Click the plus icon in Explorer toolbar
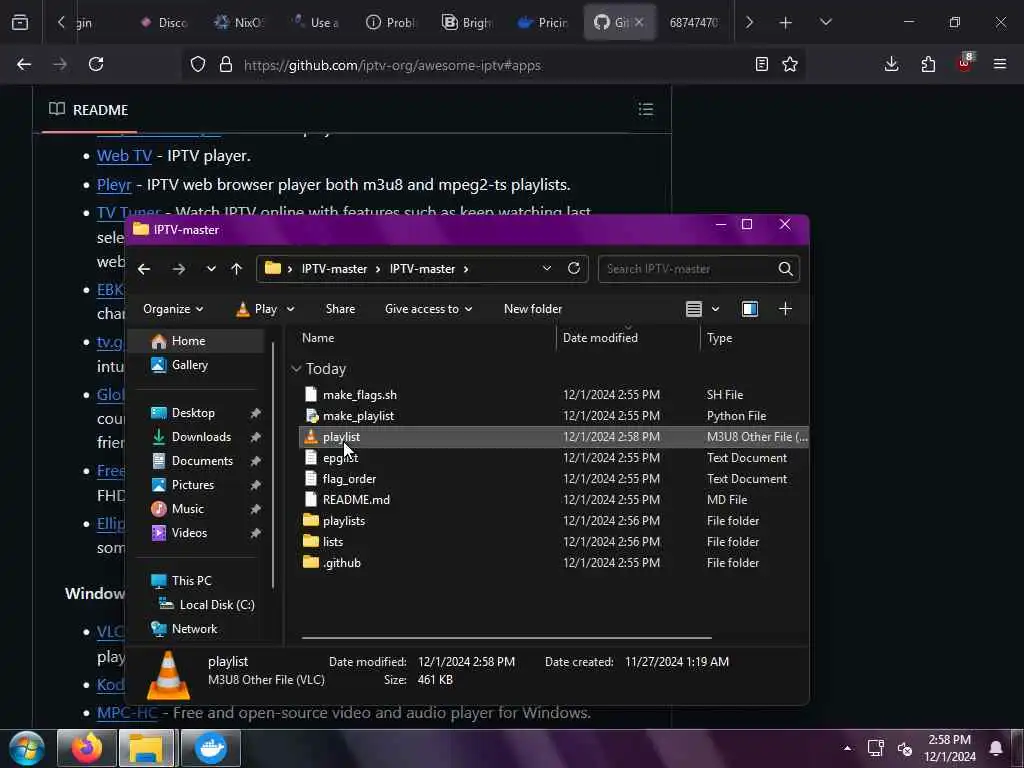Image resolution: width=1024 pixels, height=768 pixels. click(x=786, y=309)
